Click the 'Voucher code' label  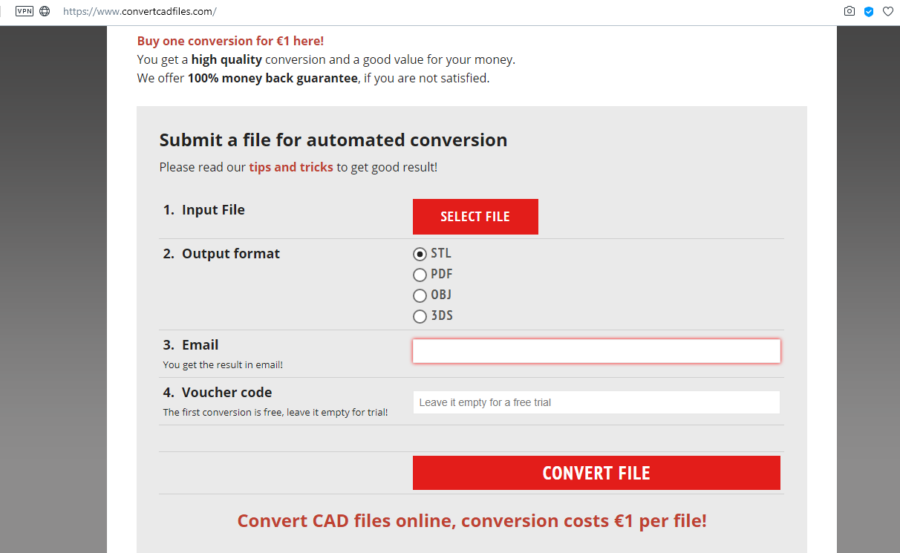coord(227,392)
